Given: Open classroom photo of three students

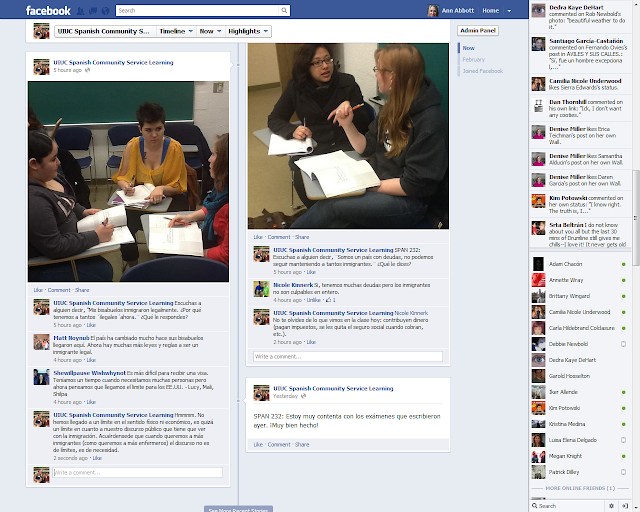Looking at the screenshot, I should click(128, 182).
